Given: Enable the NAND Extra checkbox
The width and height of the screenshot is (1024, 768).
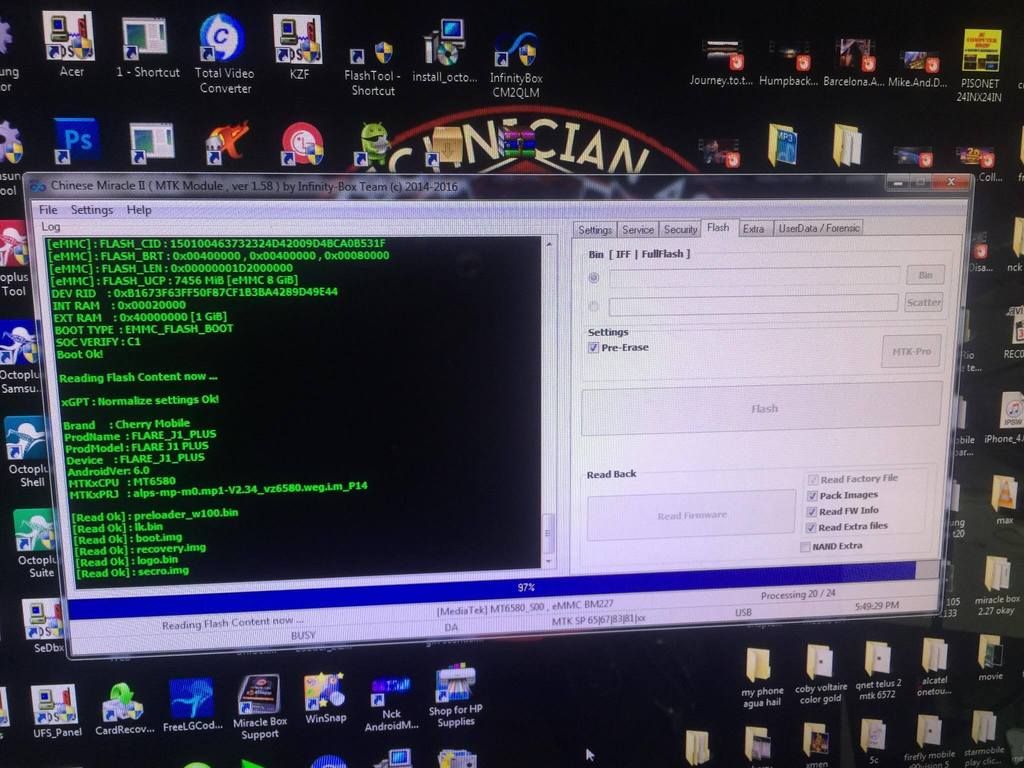Looking at the screenshot, I should pyautogui.click(x=805, y=546).
